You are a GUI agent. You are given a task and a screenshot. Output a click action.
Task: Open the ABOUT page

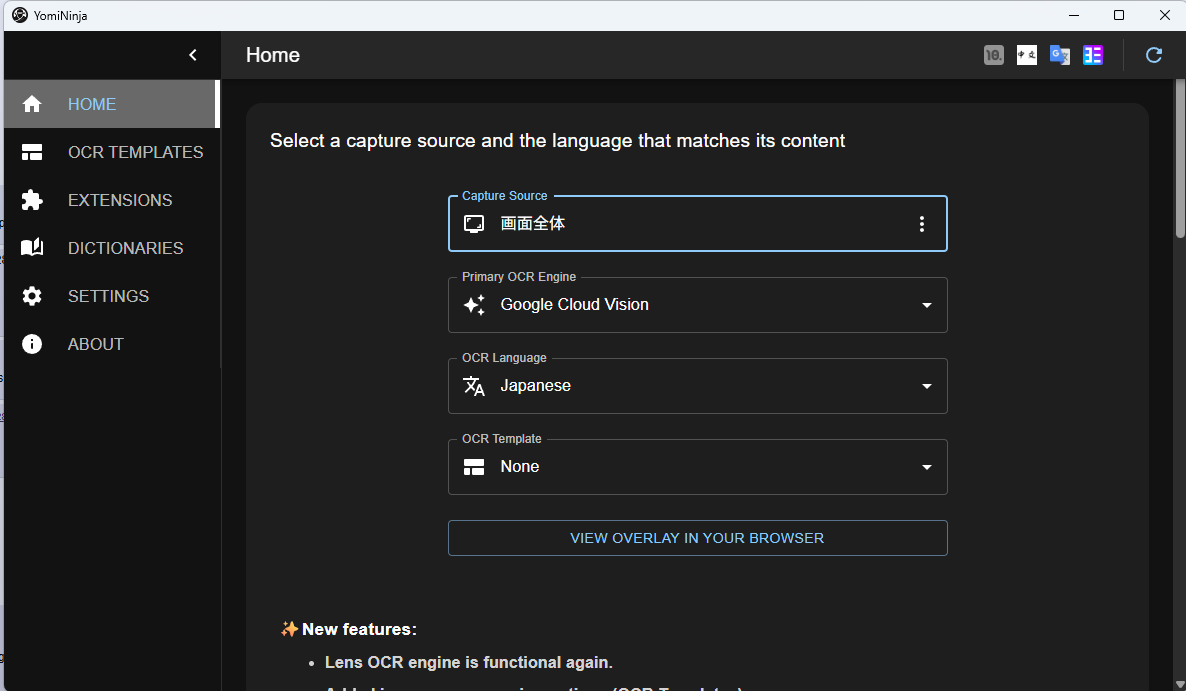[x=95, y=344]
